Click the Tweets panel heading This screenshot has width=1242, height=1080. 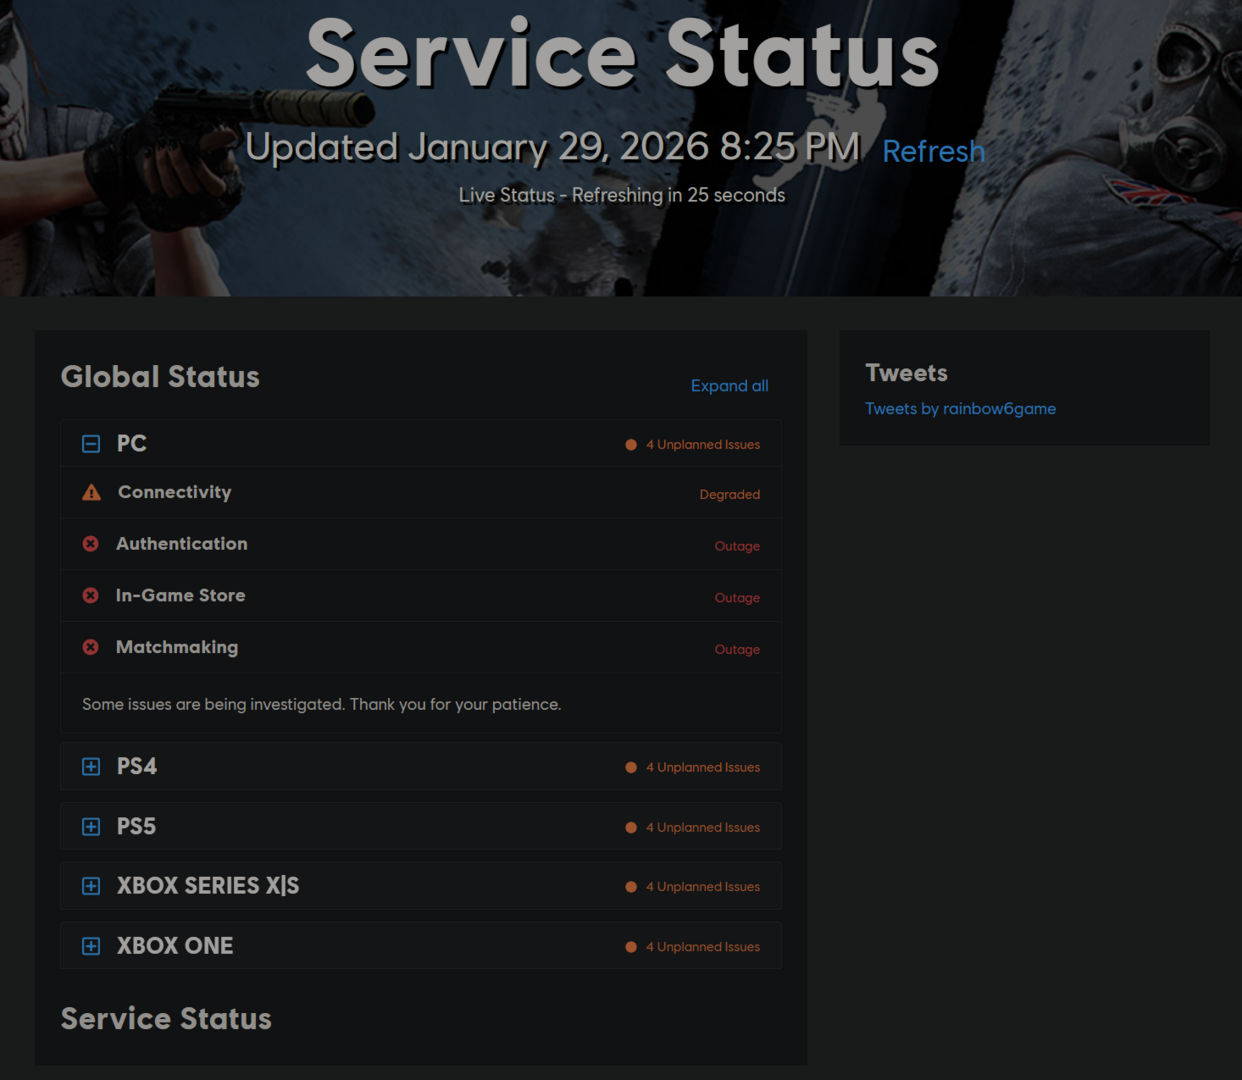[x=906, y=373]
